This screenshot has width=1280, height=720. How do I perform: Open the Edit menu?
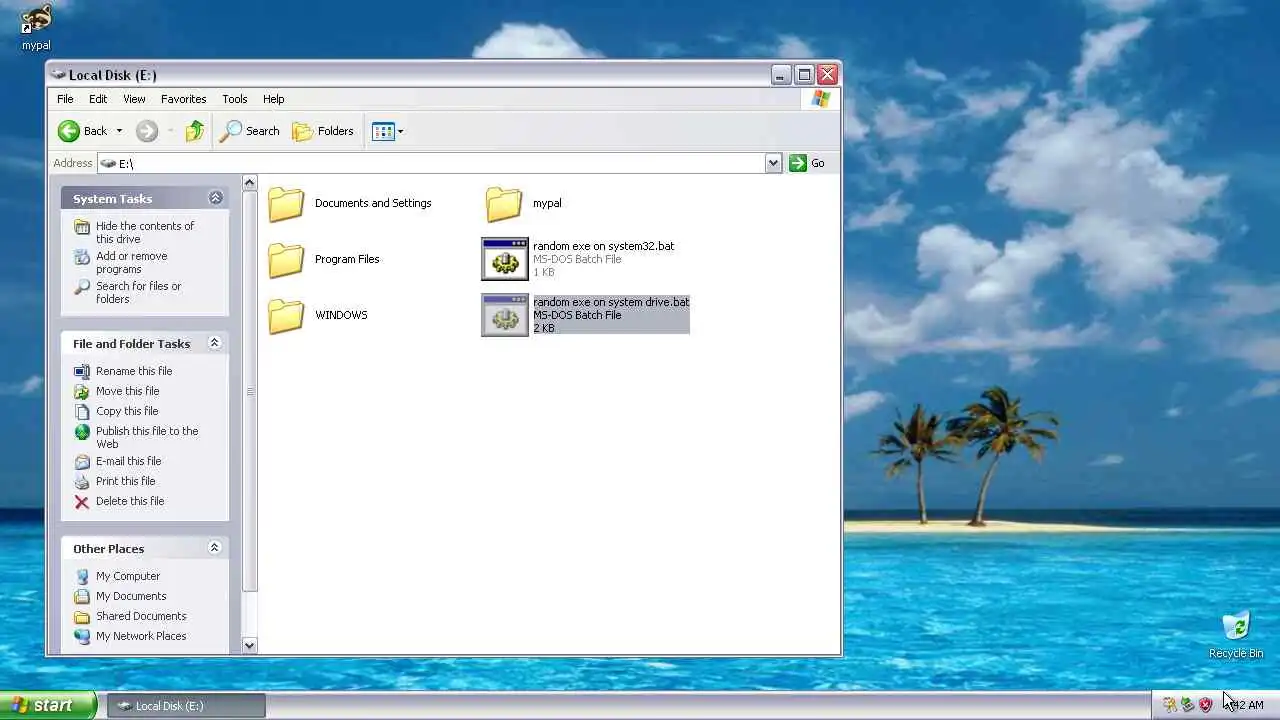tap(98, 99)
